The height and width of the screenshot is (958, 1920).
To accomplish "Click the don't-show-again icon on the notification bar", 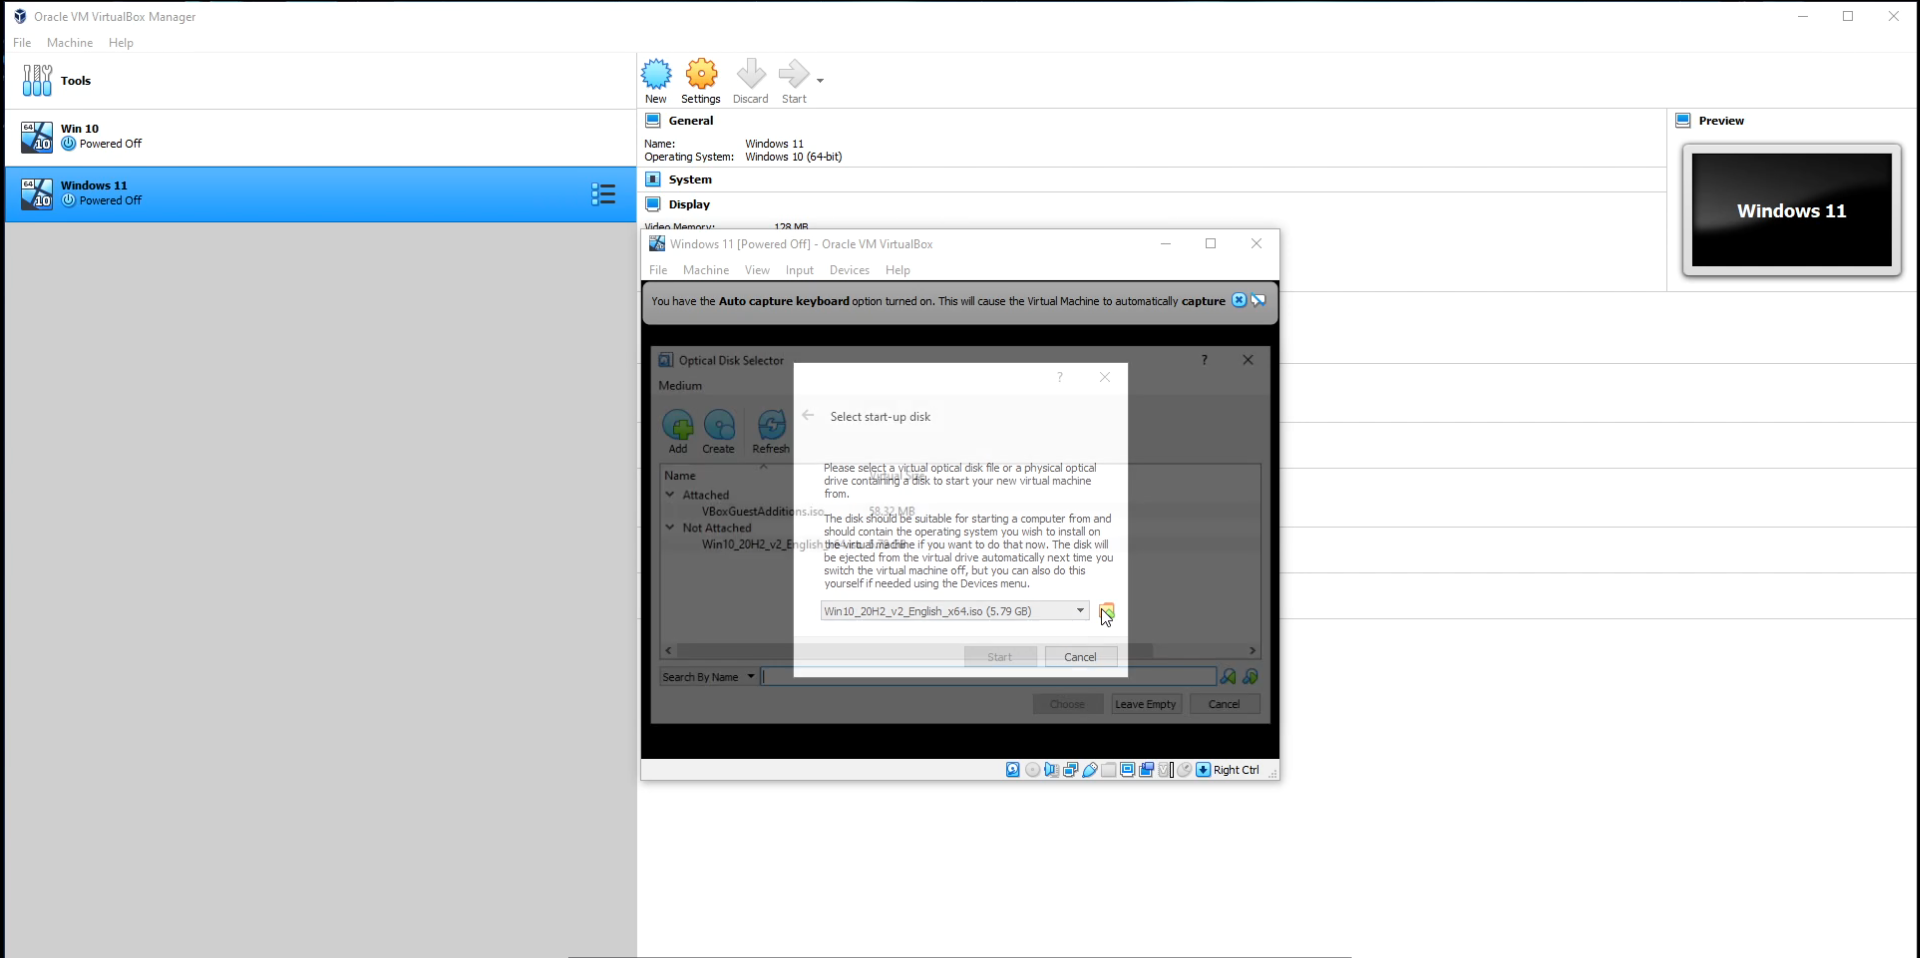I will tap(1259, 300).
